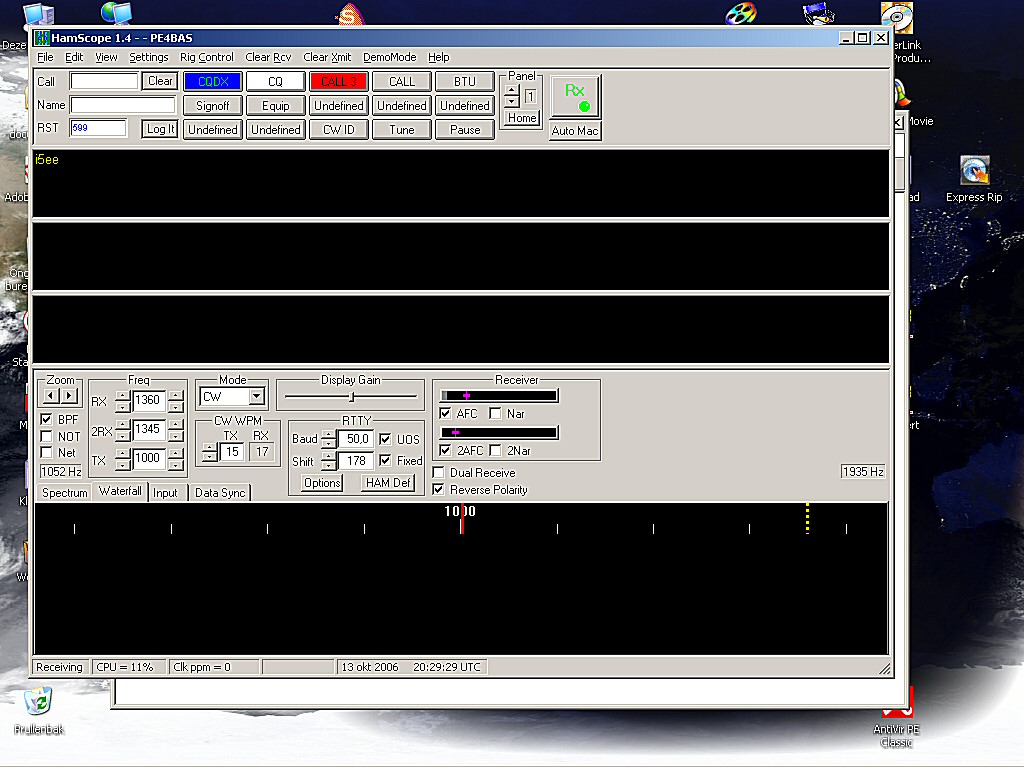Click Clear Xmit menu item
The height and width of the screenshot is (768, 1024).
[327, 57]
